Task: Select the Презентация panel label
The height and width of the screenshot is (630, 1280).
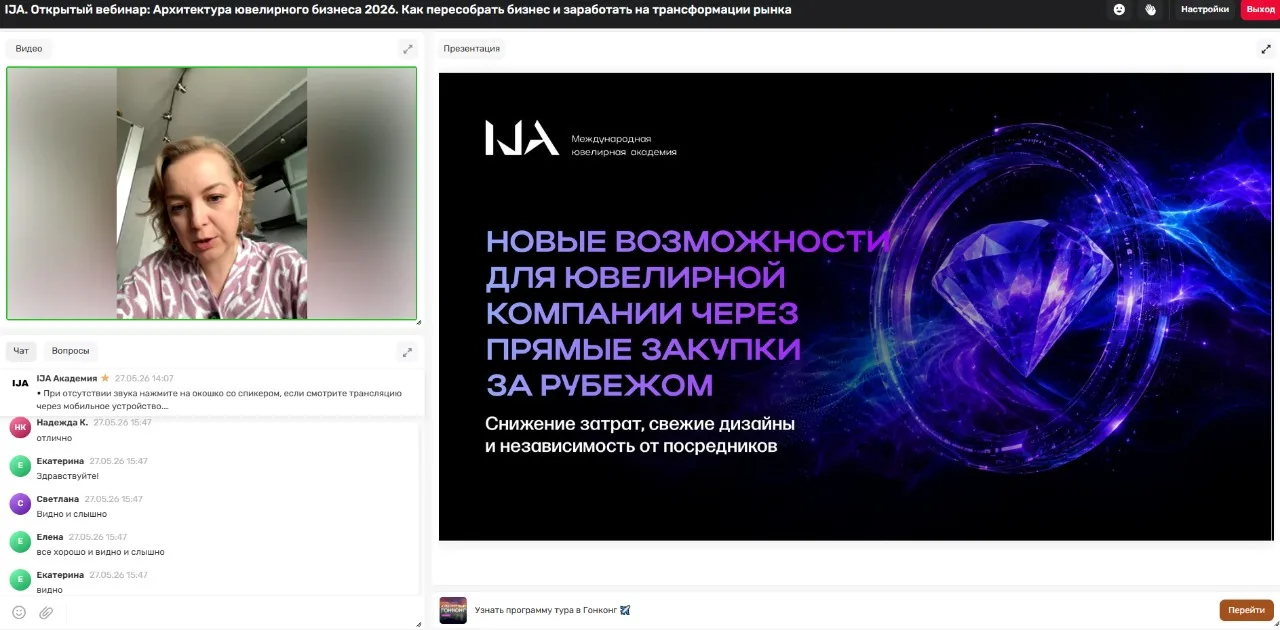Action: pyautogui.click(x=472, y=48)
